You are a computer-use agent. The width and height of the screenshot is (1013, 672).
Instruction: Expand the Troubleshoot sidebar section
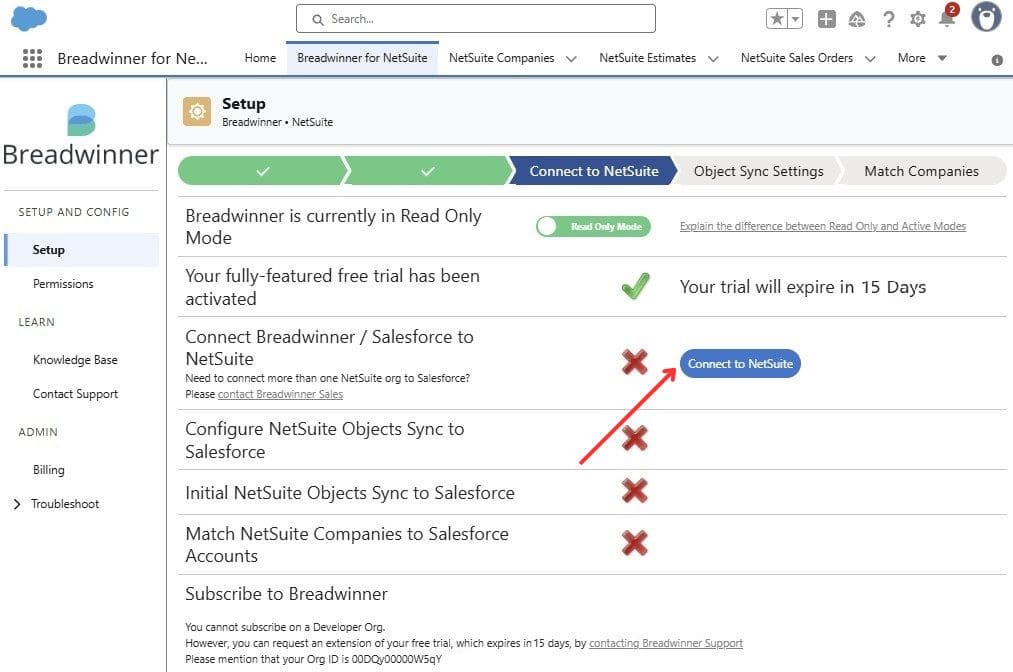pyautogui.click(x=17, y=504)
